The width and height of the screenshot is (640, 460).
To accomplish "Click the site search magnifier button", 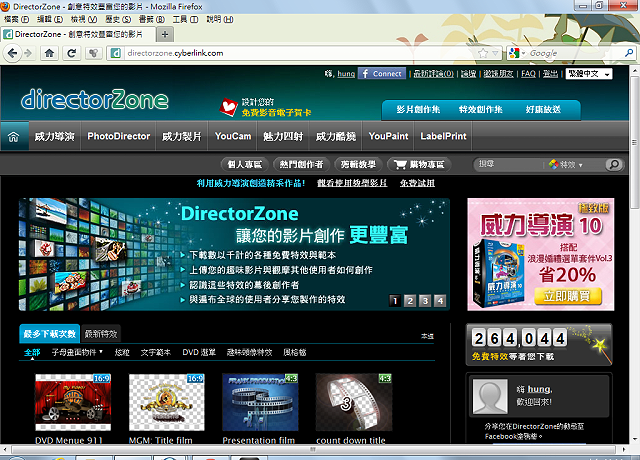I will (614, 164).
